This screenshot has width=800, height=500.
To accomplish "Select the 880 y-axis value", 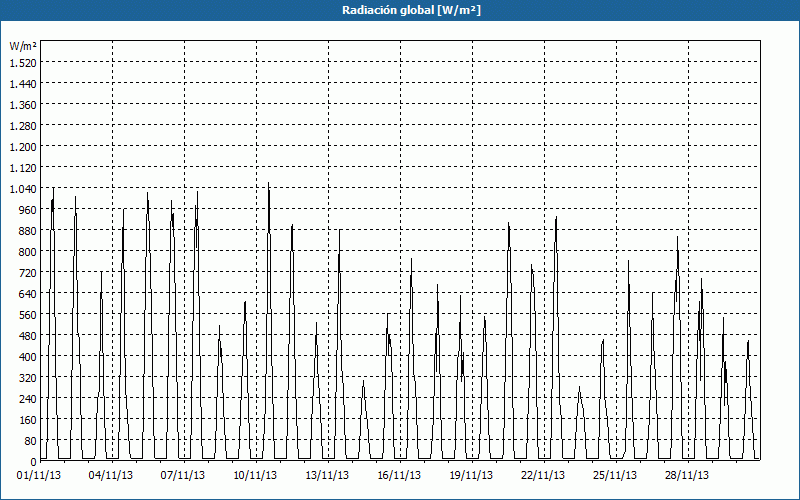I will (x=28, y=231).
